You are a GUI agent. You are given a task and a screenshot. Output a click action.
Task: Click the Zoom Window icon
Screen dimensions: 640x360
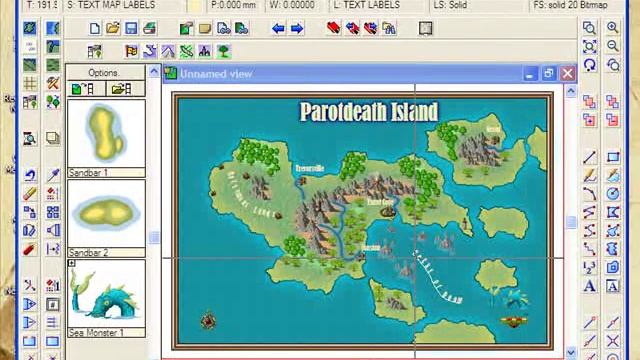[x=589, y=28]
